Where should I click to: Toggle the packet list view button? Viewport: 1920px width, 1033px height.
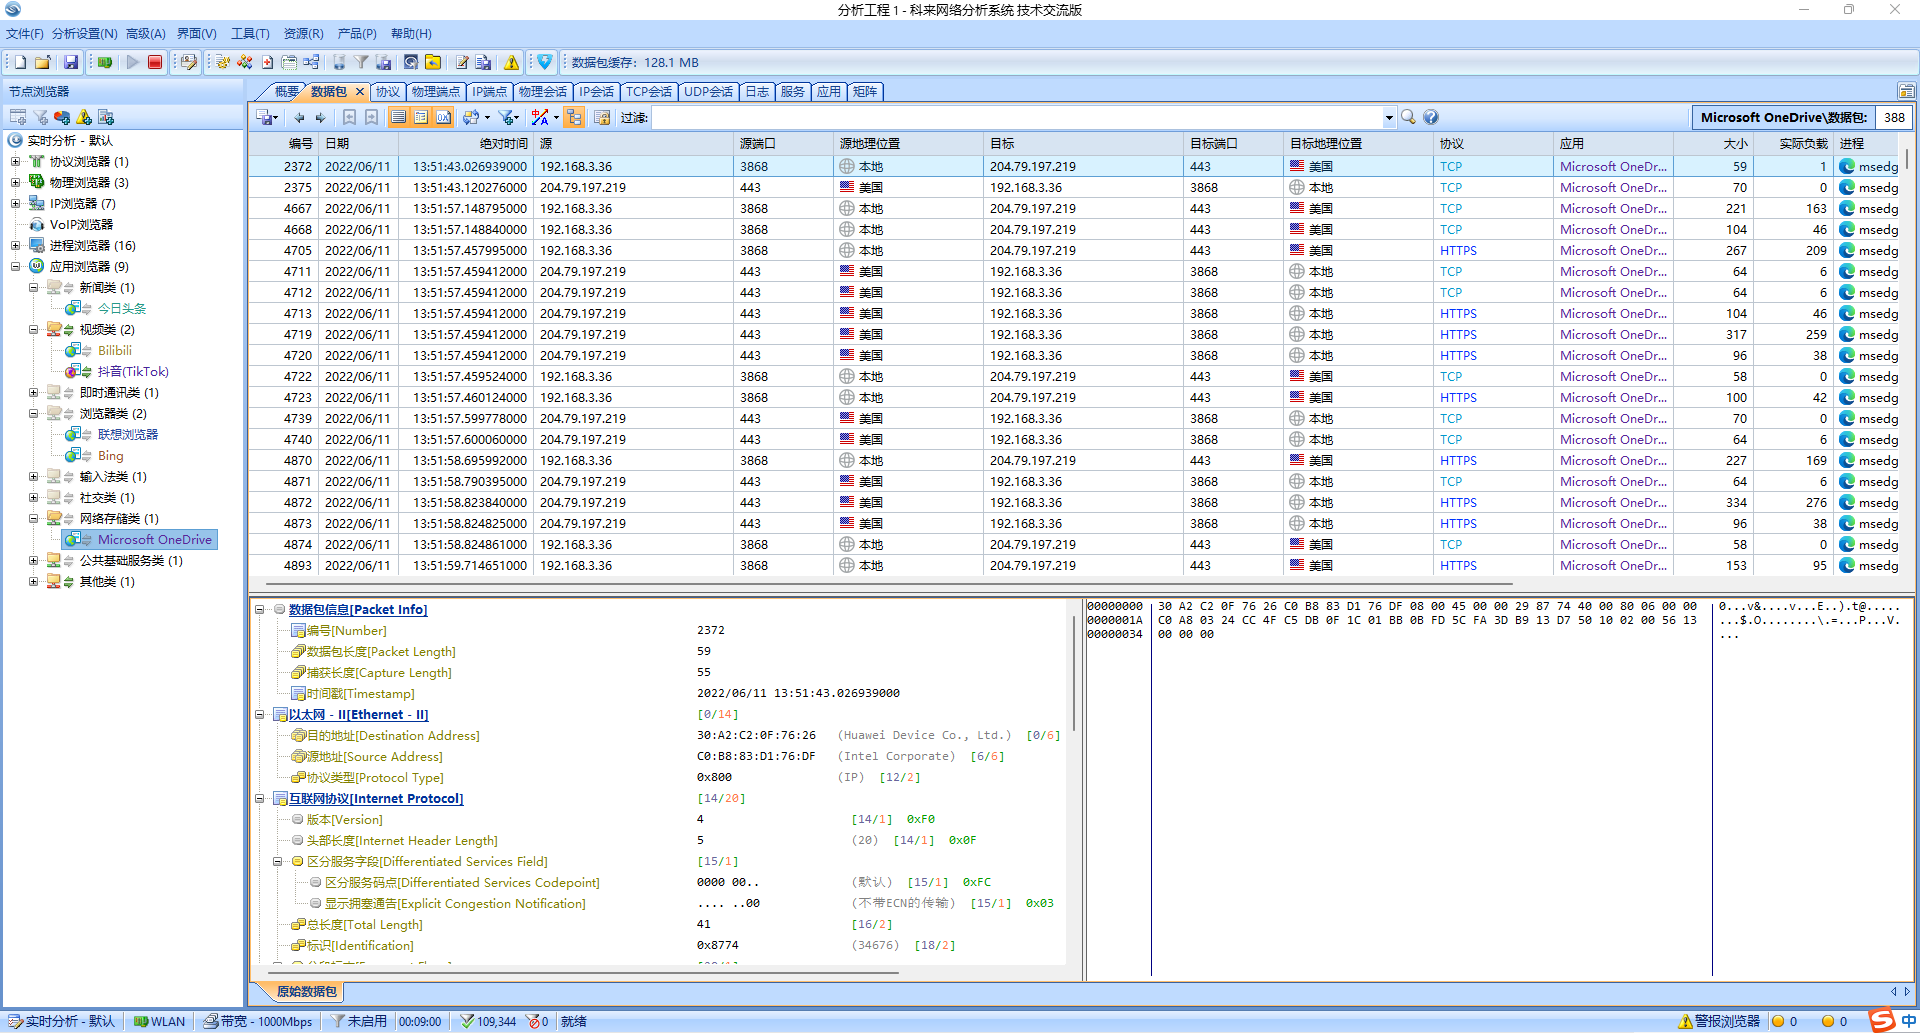coord(398,117)
